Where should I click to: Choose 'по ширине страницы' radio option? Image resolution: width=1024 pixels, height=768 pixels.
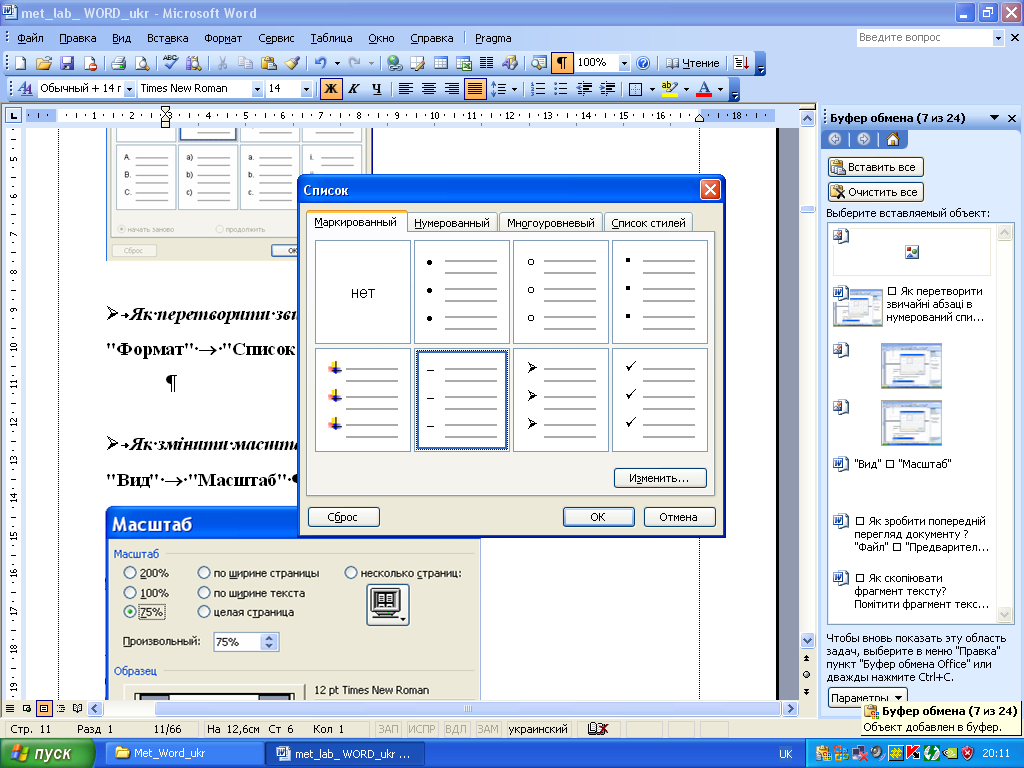tap(204, 573)
